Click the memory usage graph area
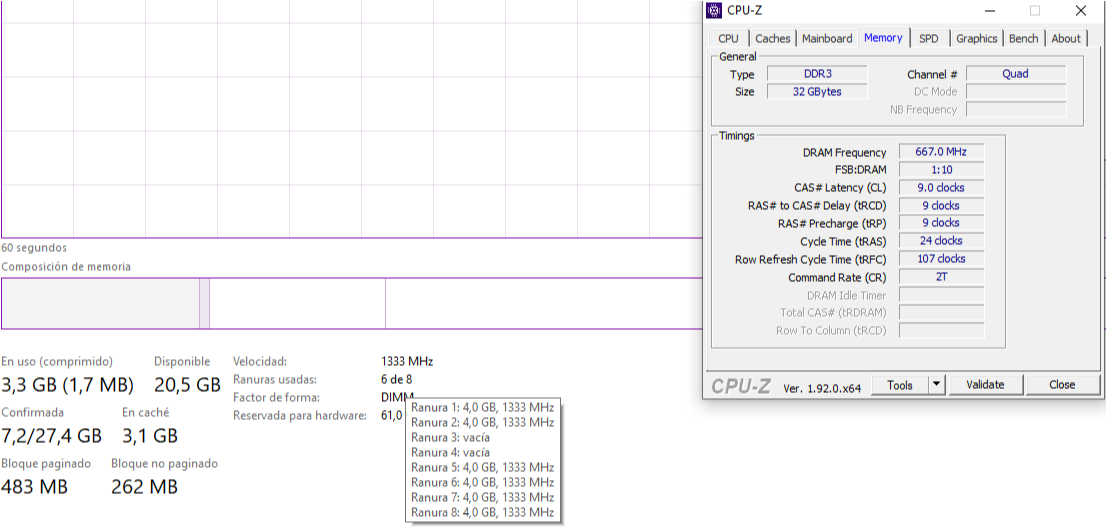This screenshot has height=530, width=1106. point(351,119)
